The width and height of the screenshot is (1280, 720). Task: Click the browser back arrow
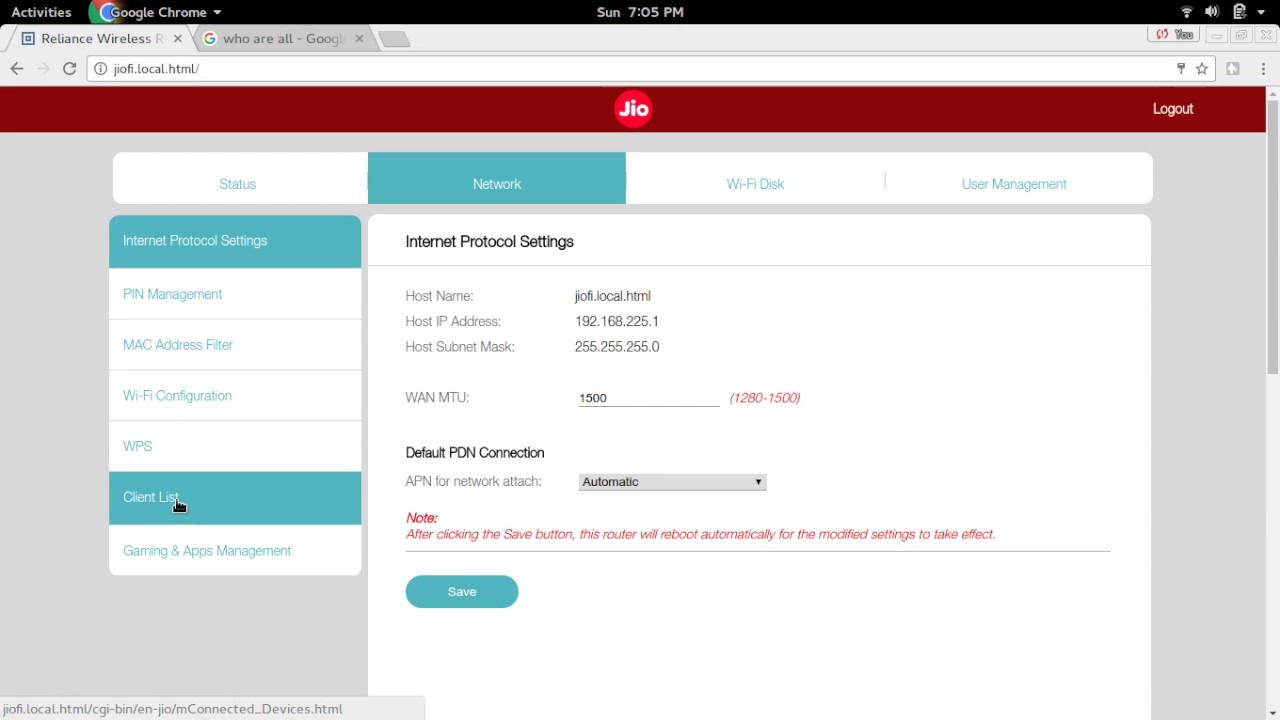coord(16,69)
